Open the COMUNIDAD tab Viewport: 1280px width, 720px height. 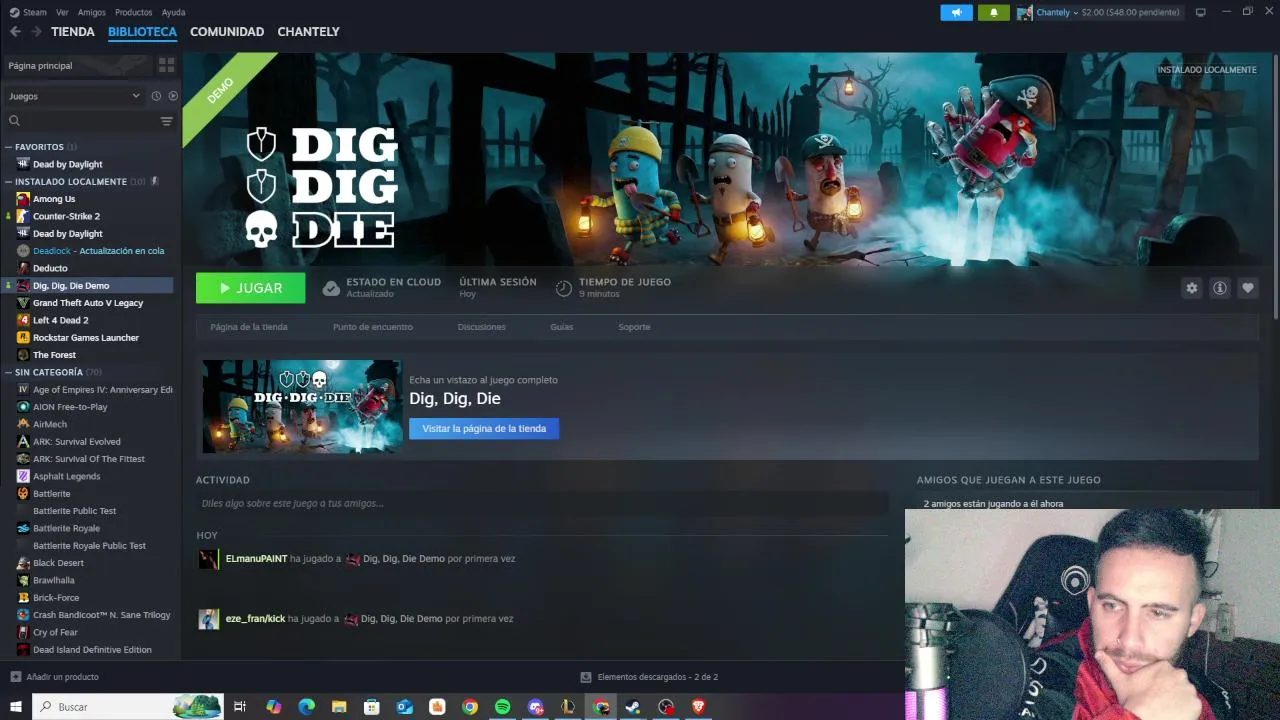point(227,32)
